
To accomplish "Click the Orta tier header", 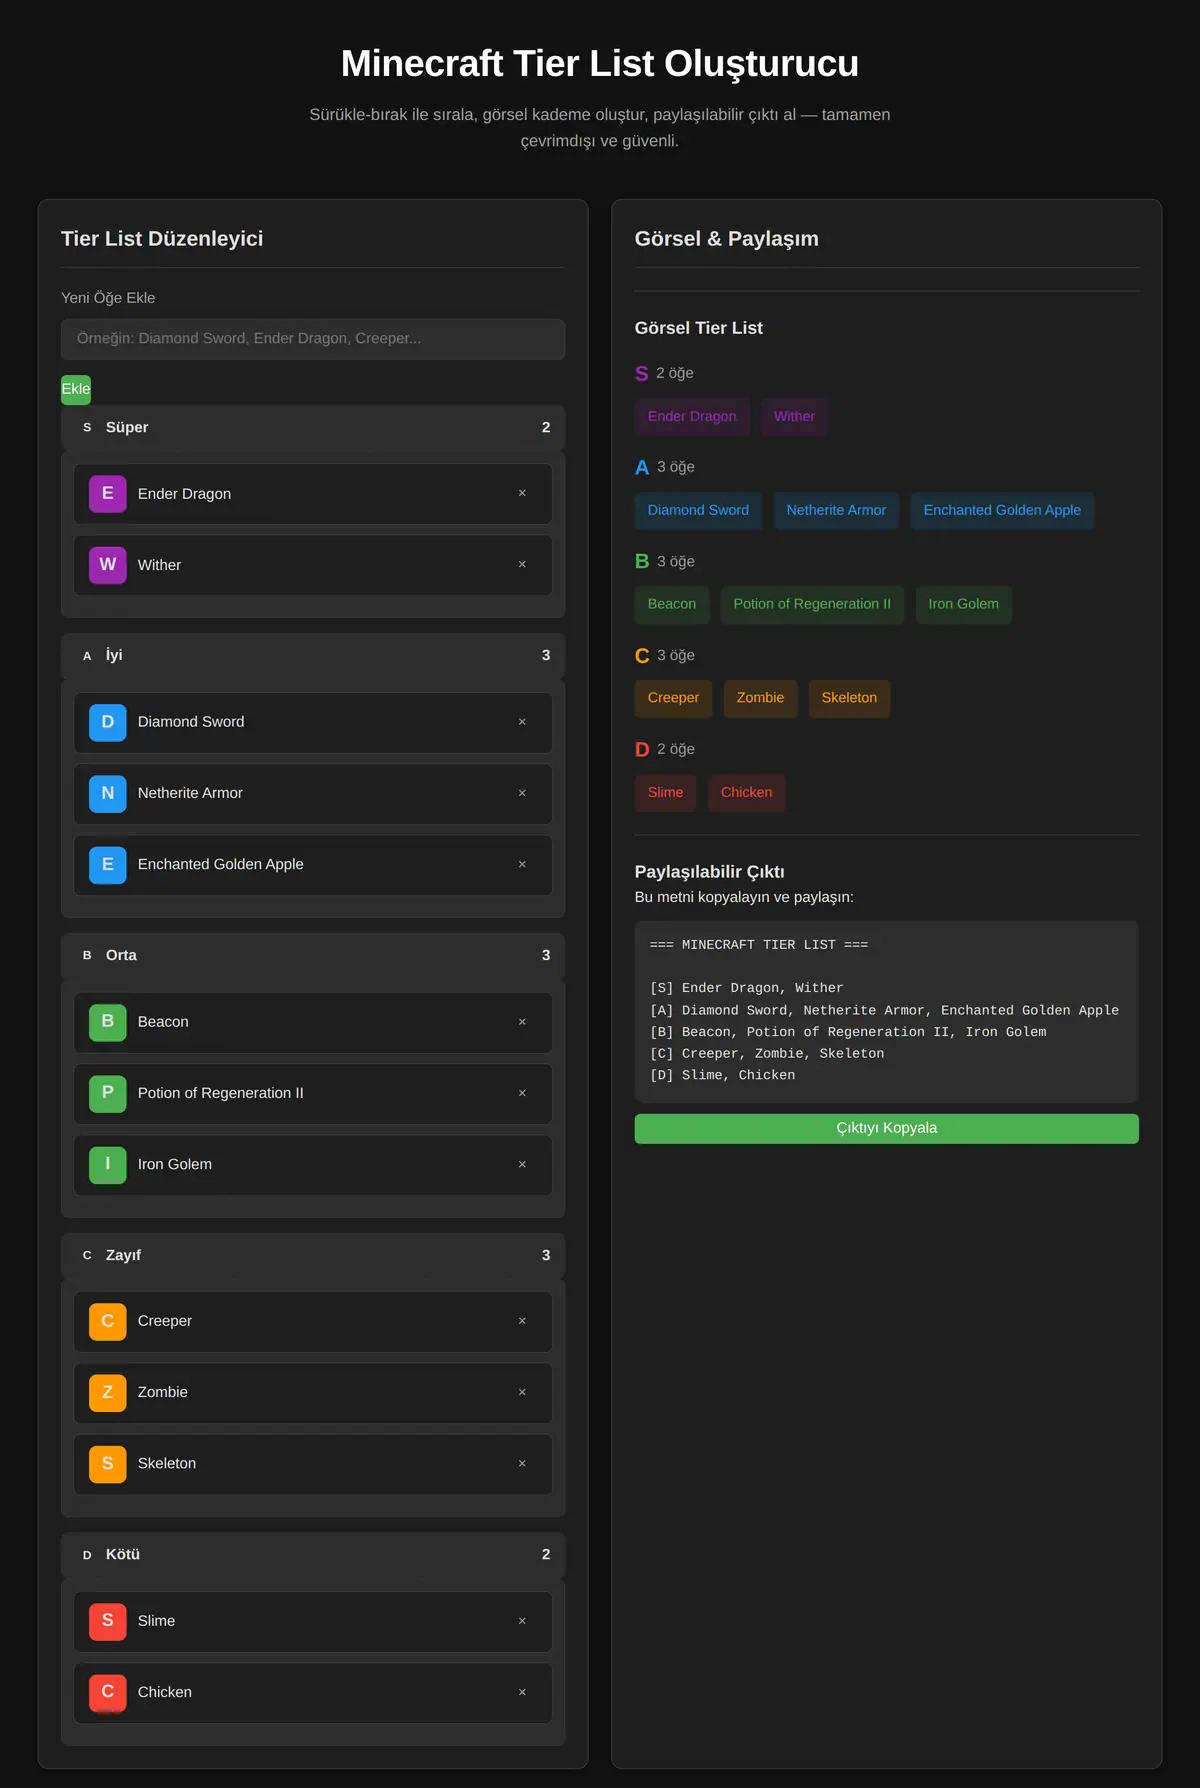I will pos(313,955).
